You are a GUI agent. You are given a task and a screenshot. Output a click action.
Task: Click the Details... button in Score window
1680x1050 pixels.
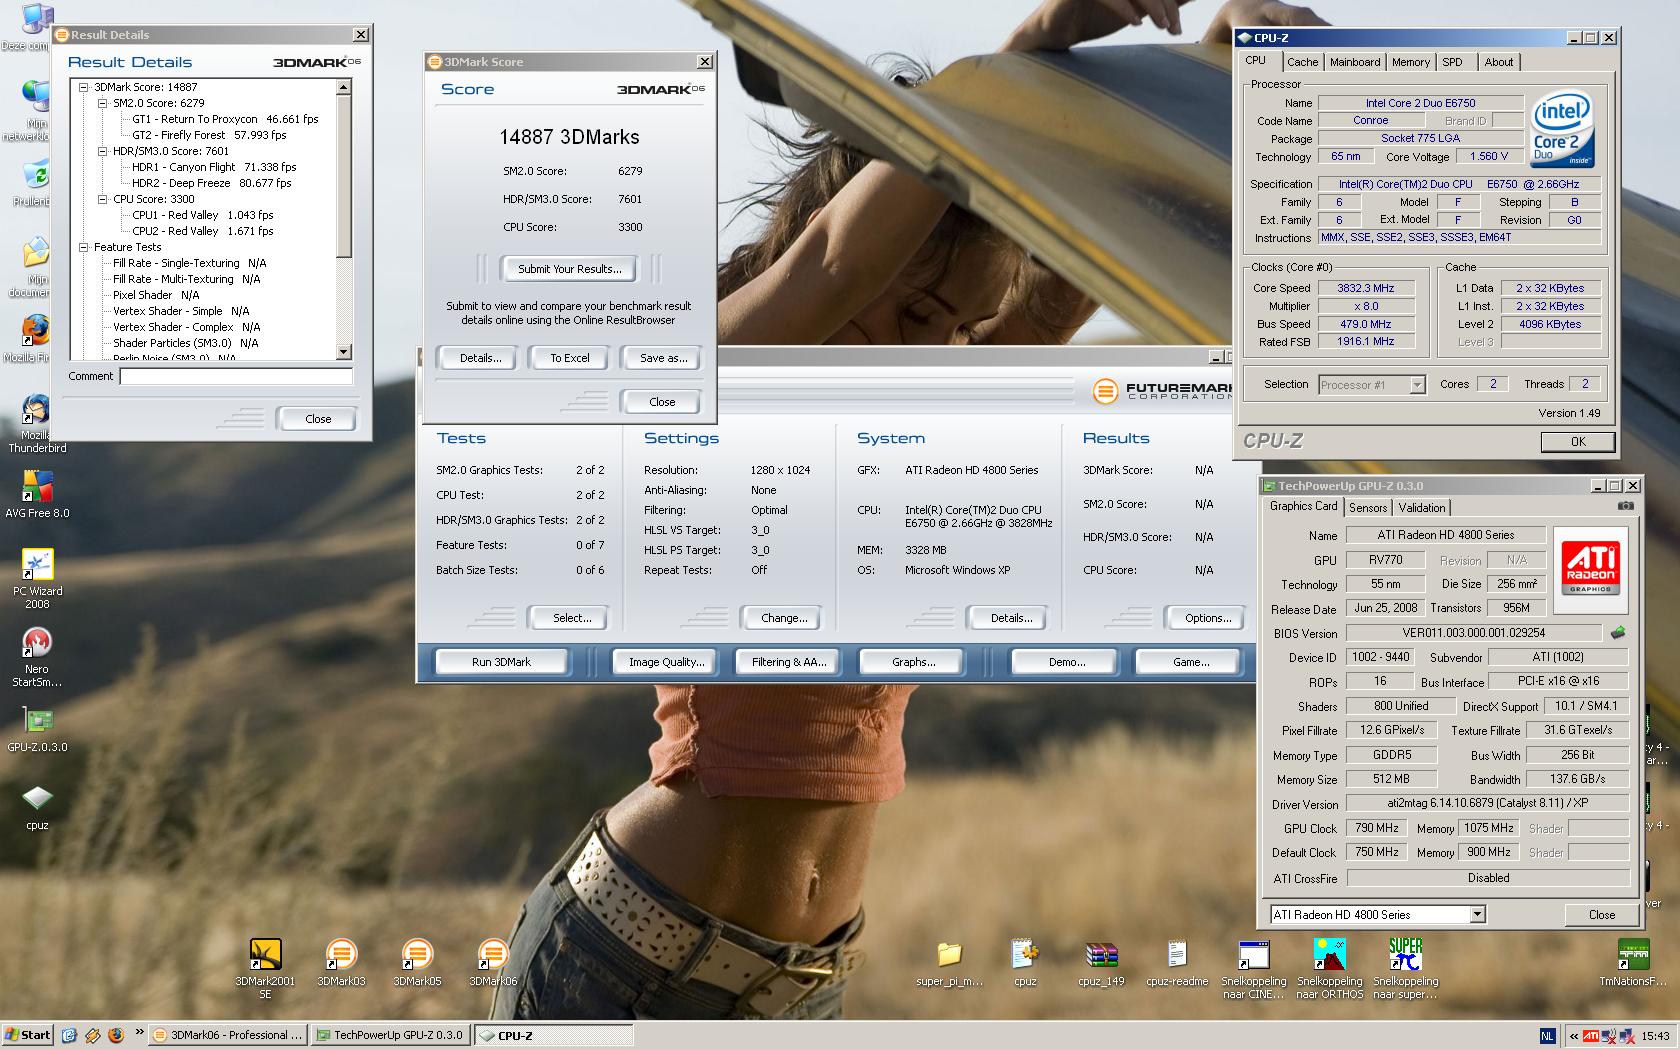(480, 358)
